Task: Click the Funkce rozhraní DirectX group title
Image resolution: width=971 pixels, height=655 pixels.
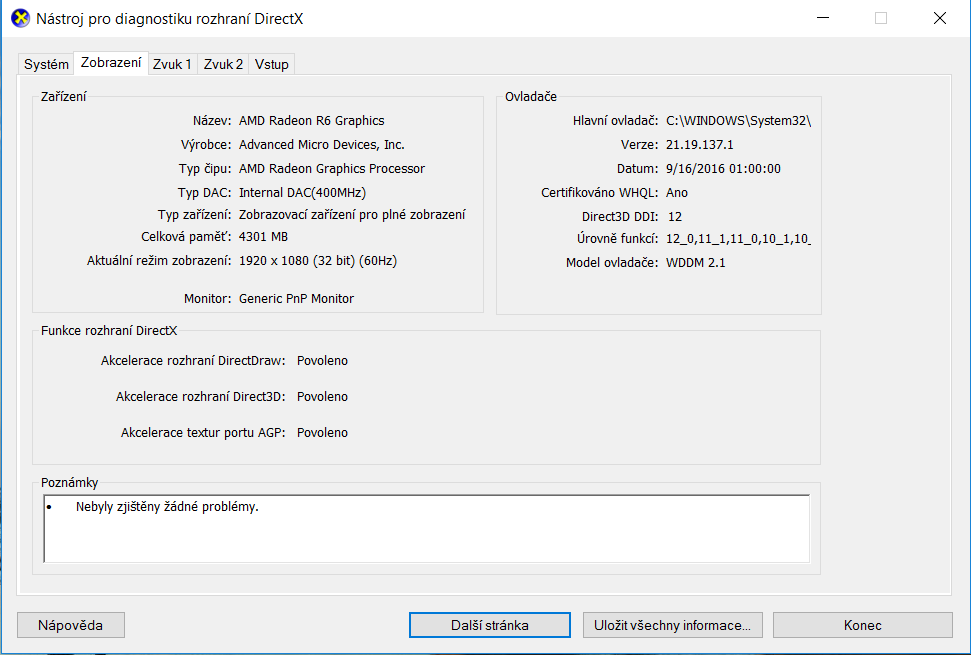Action: coord(109,331)
